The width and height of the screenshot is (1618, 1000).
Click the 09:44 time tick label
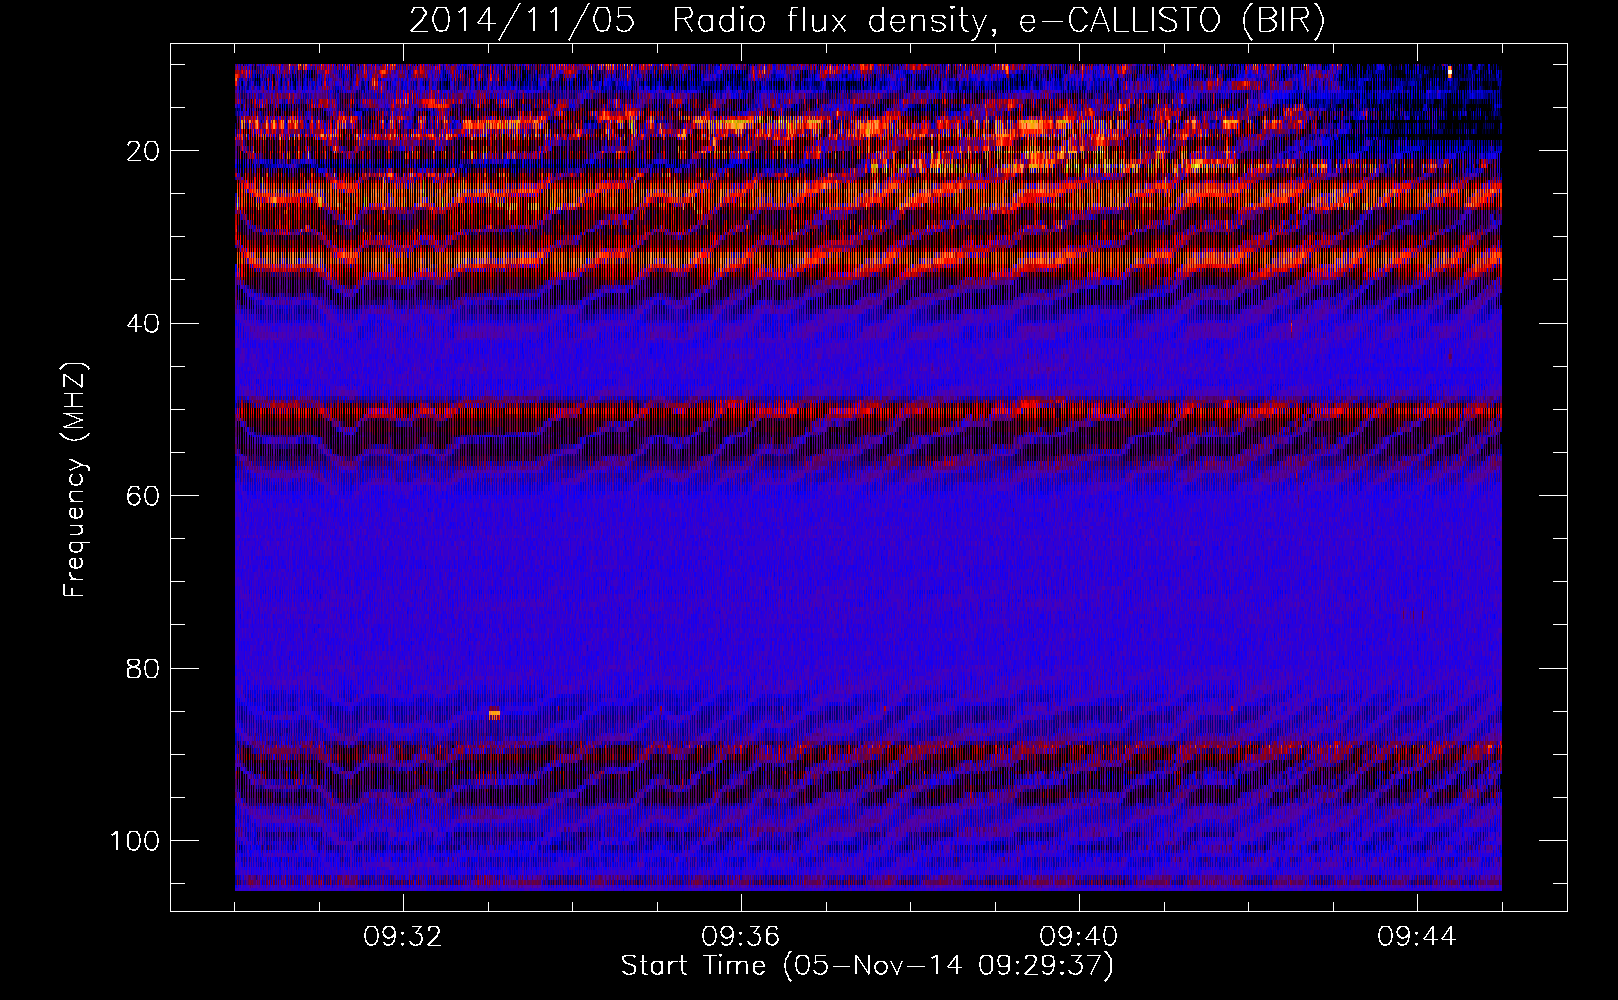(x=1418, y=937)
